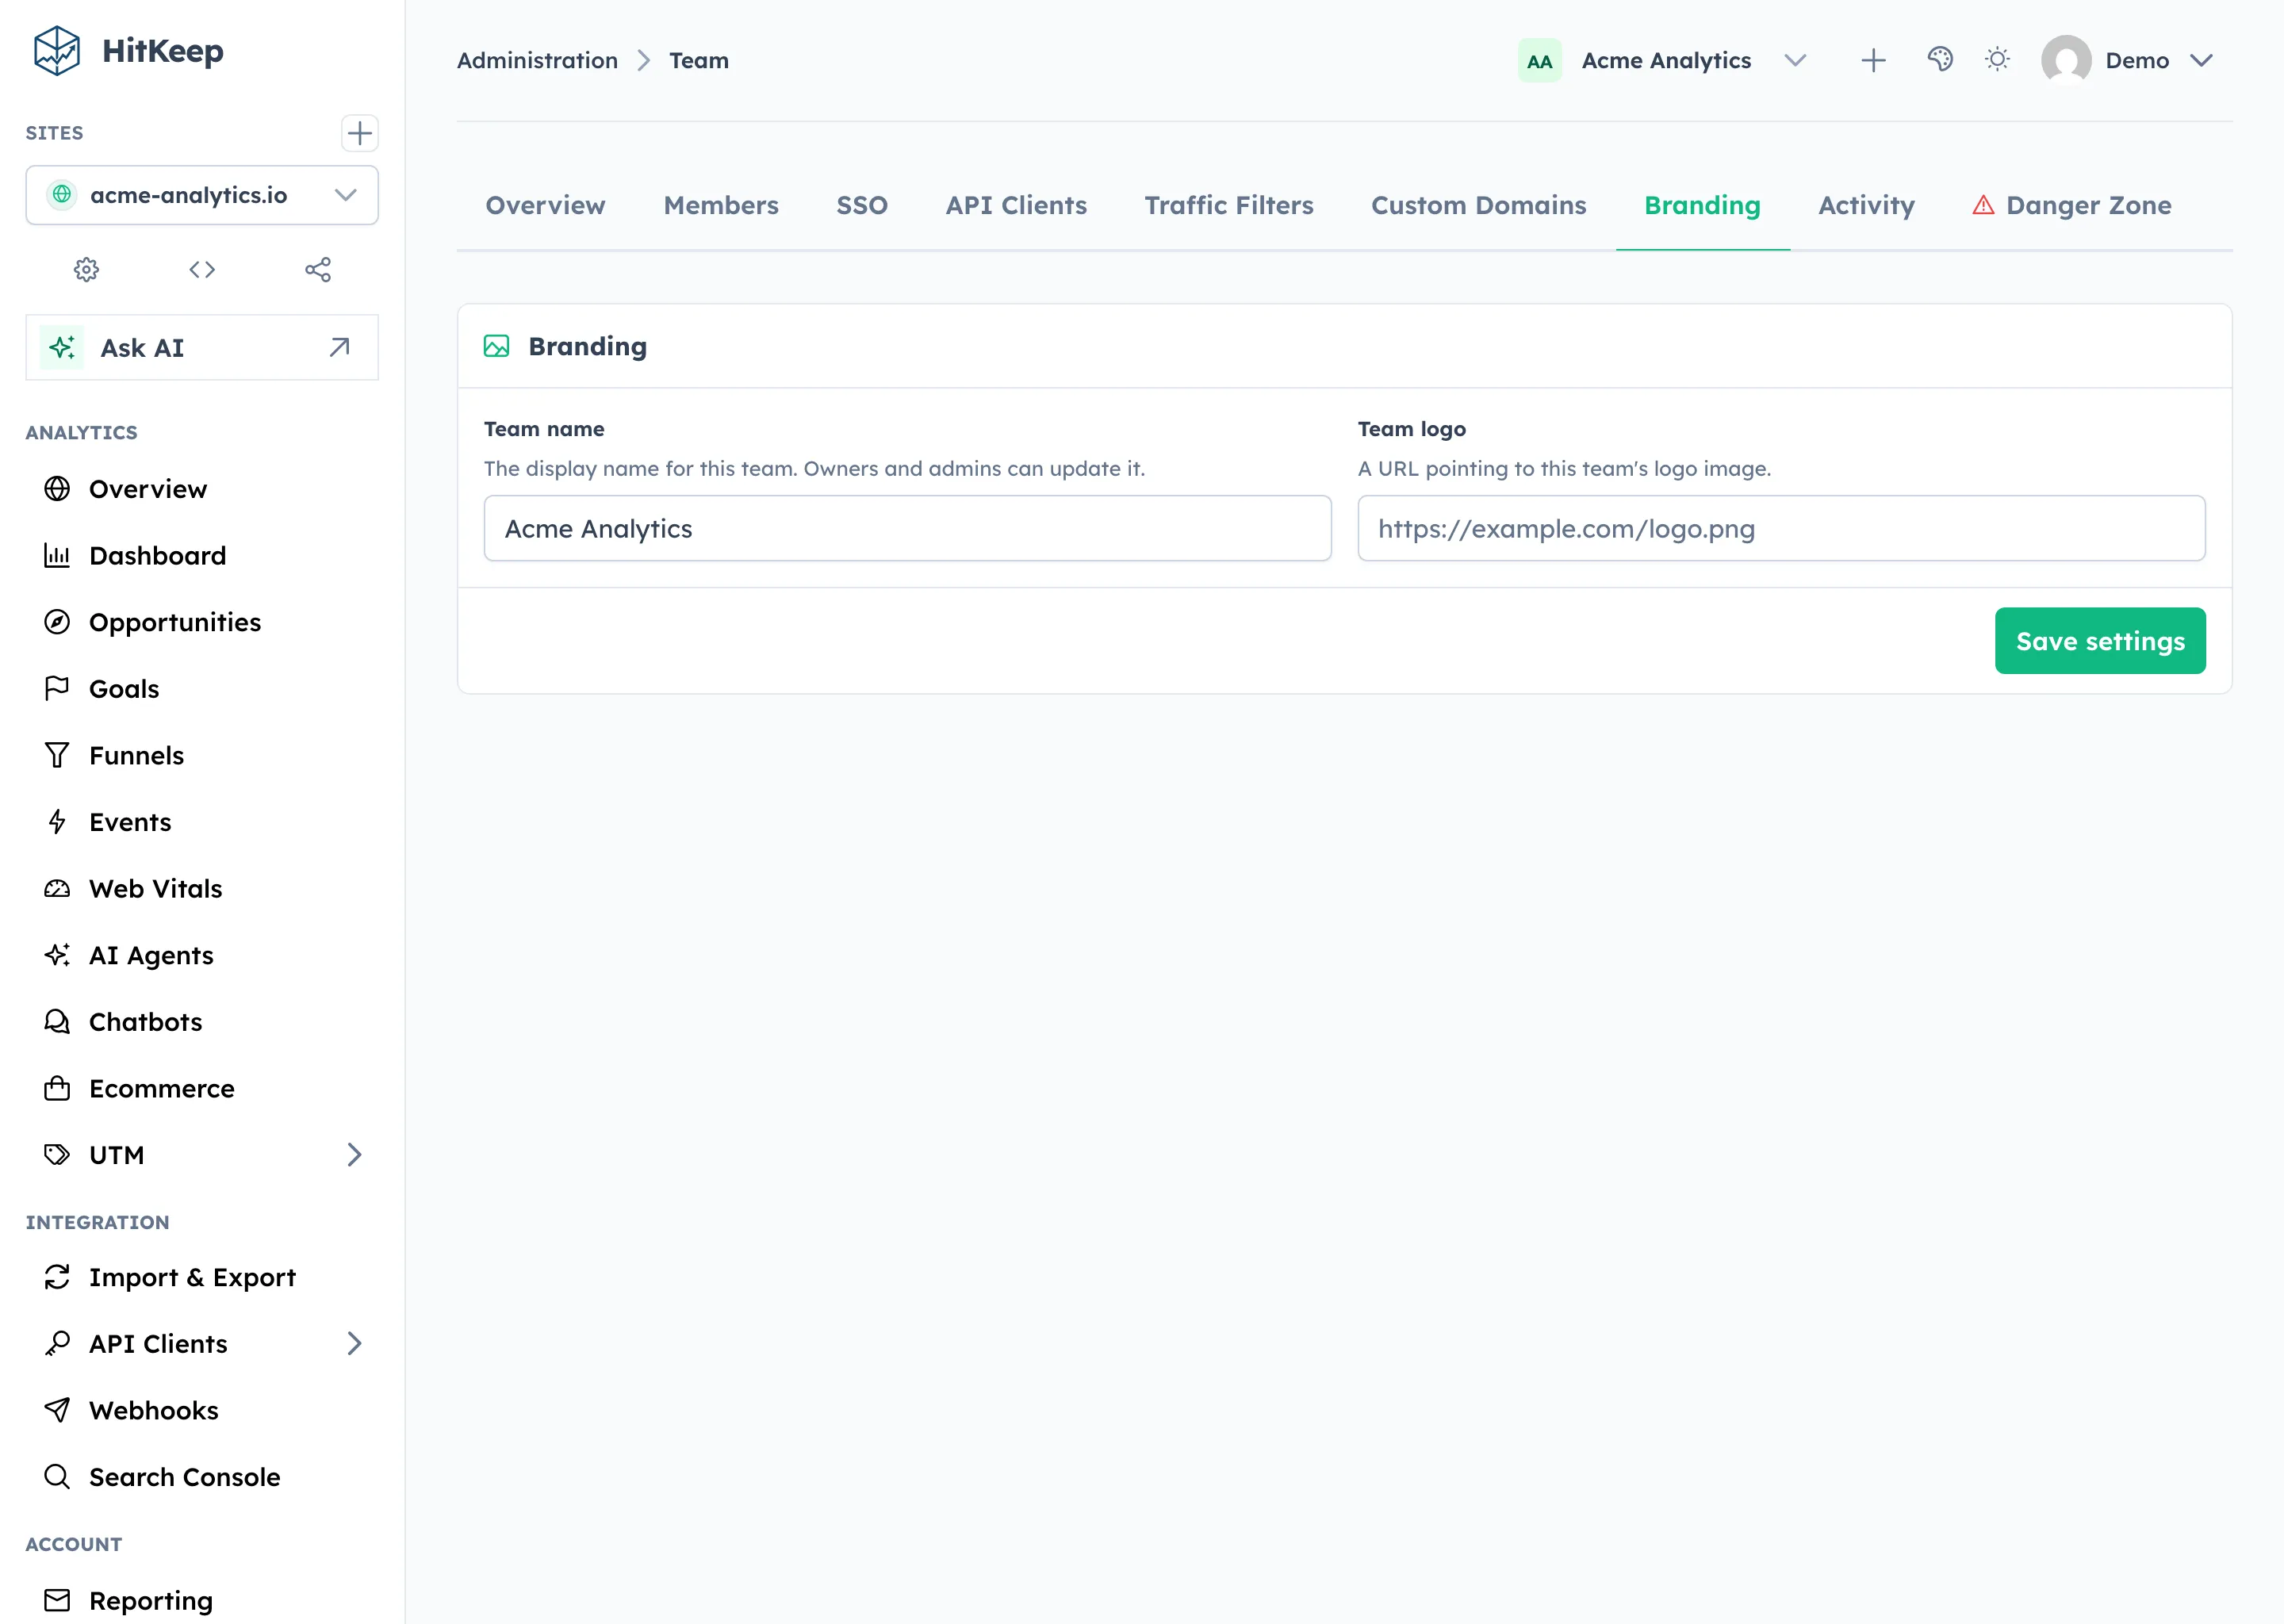The height and width of the screenshot is (1624, 2284).
Task: Focus the Team name input field
Action: pyautogui.click(x=908, y=529)
